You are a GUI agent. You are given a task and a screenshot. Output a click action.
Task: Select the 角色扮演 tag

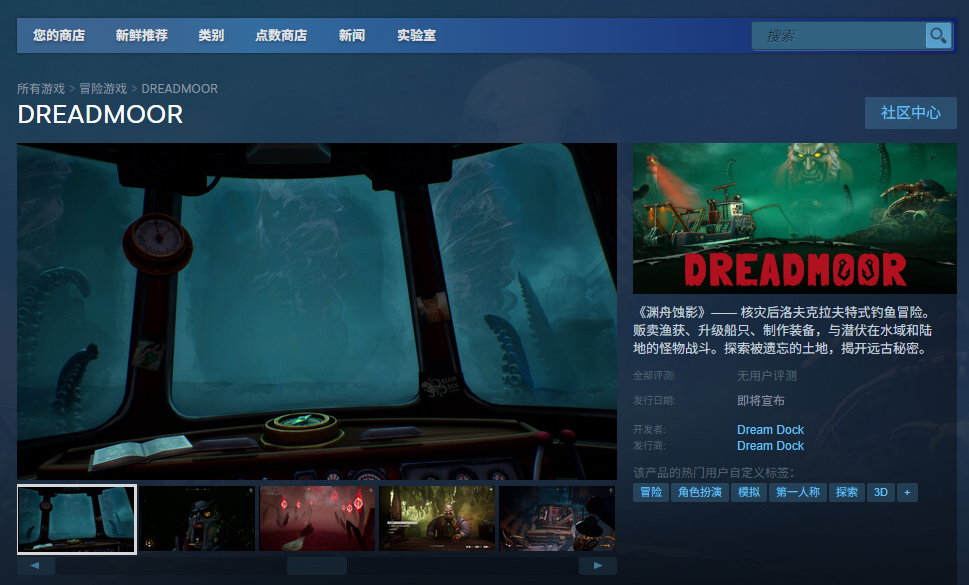pos(699,492)
